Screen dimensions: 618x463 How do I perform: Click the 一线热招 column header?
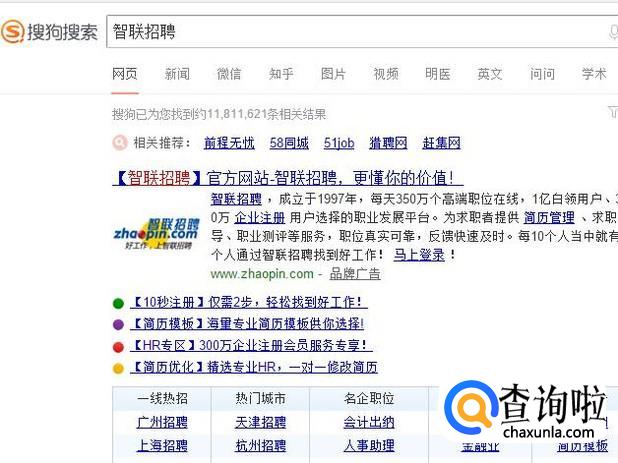[162, 399]
